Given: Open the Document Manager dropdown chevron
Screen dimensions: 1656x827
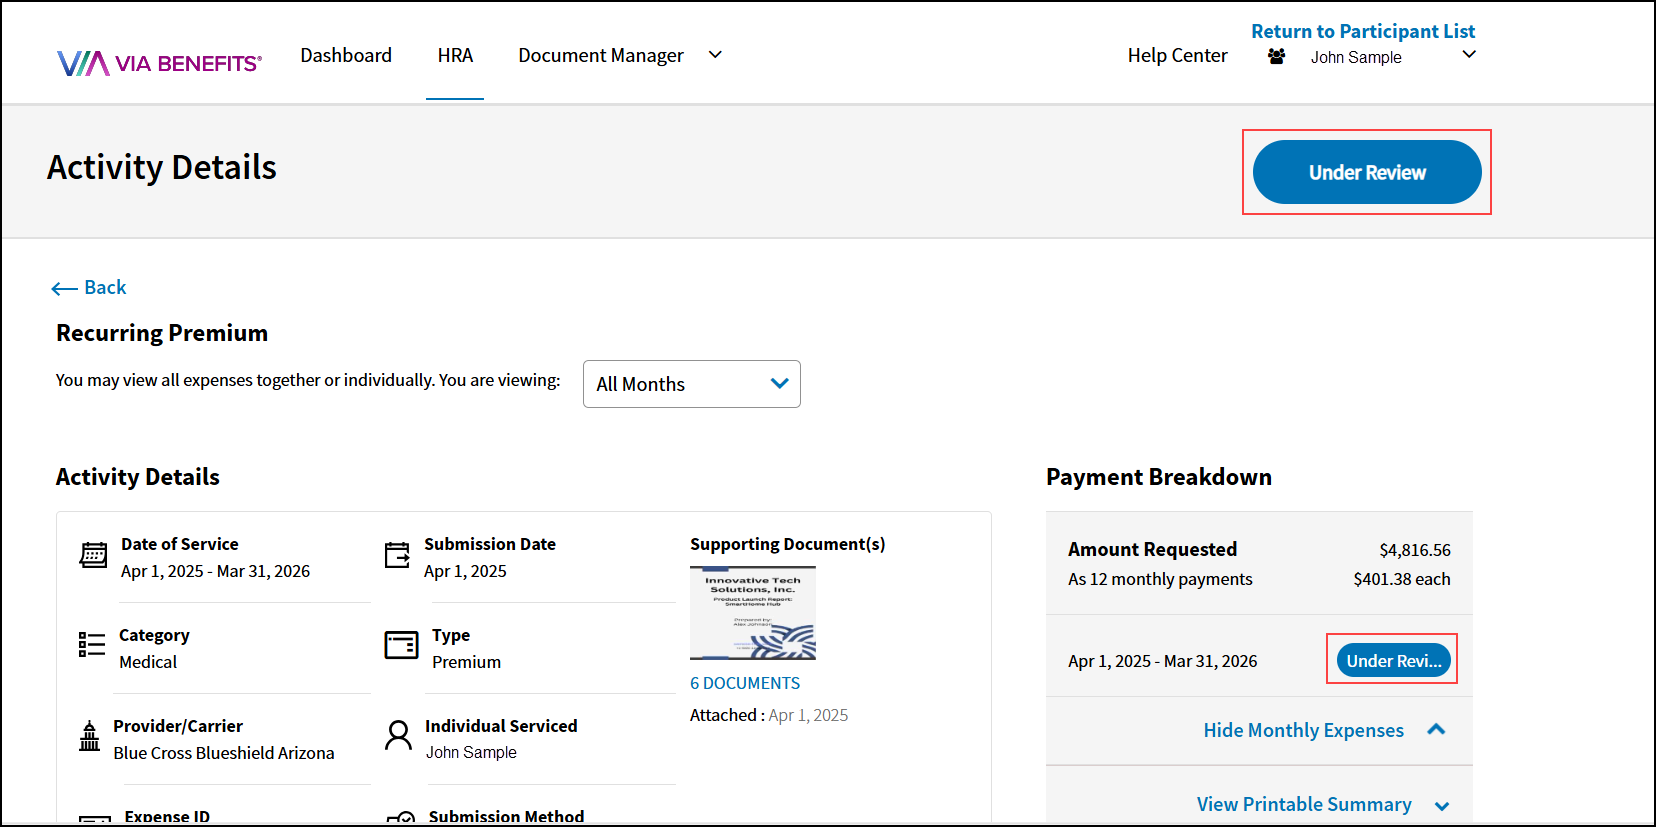Looking at the screenshot, I should (715, 55).
